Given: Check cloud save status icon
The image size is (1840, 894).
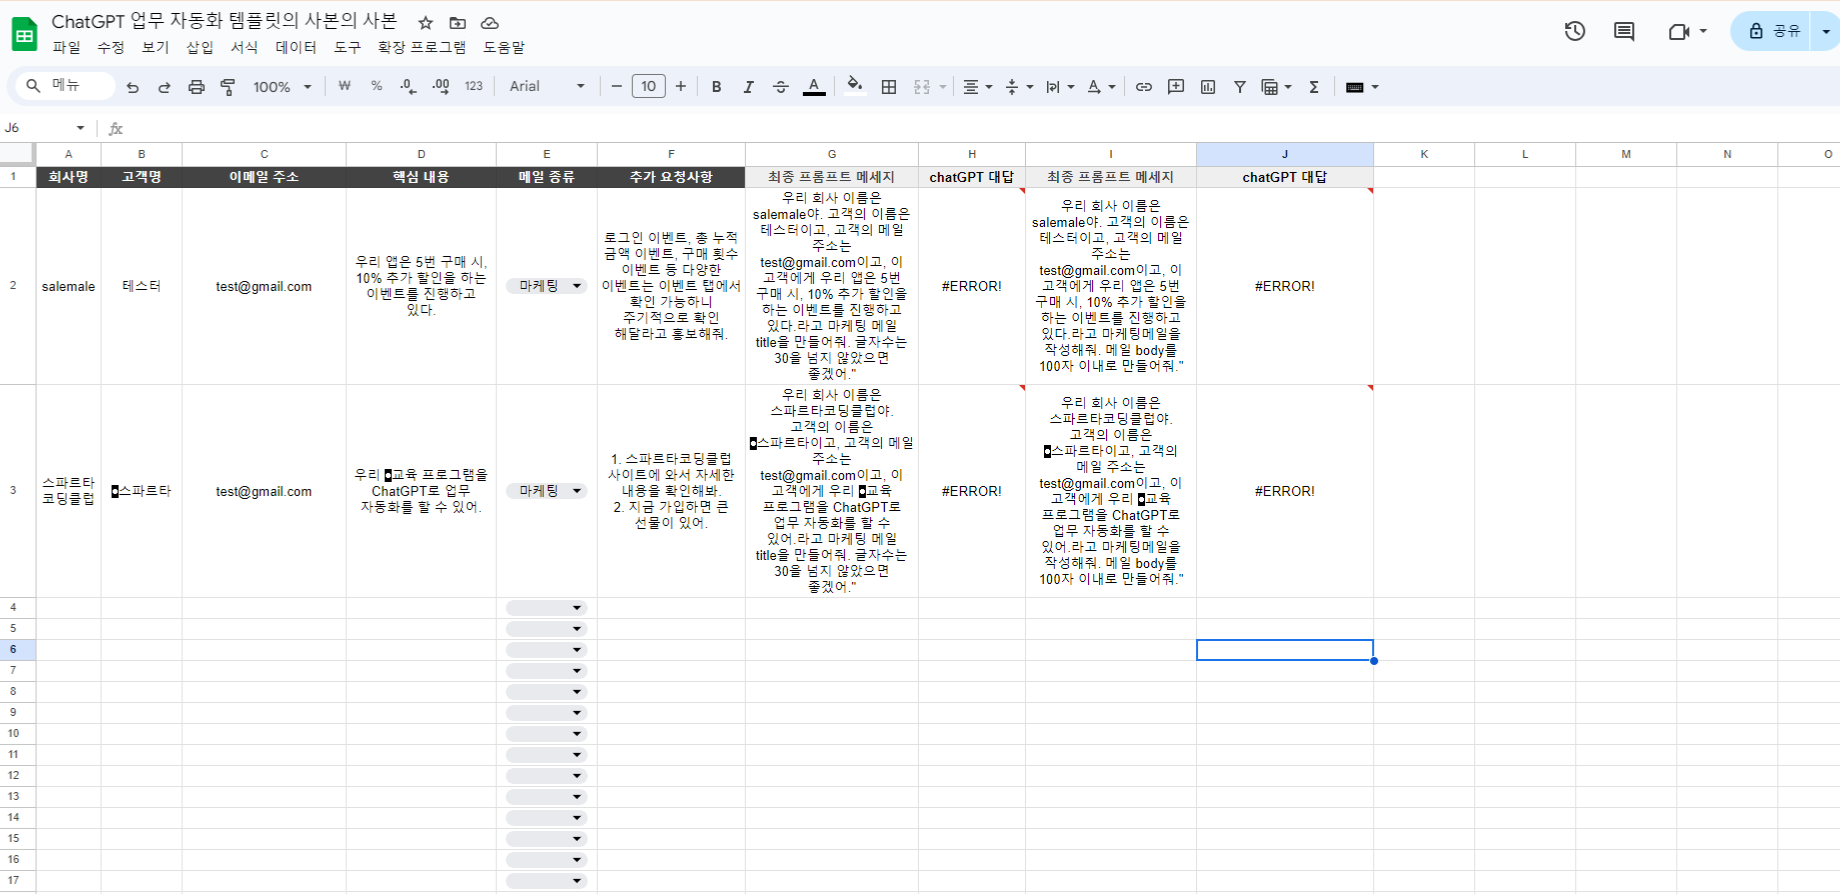Looking at the screenshot, I should [x=490, y=22].
